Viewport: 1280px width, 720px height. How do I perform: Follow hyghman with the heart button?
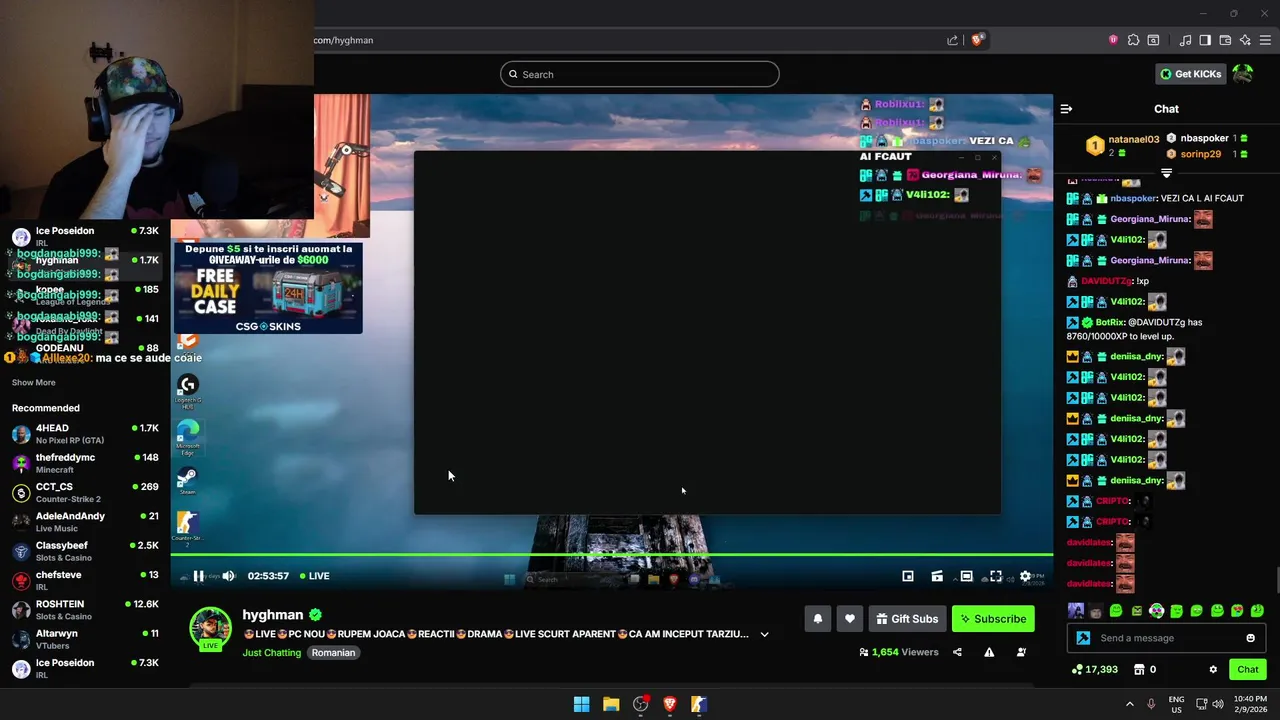850,619
